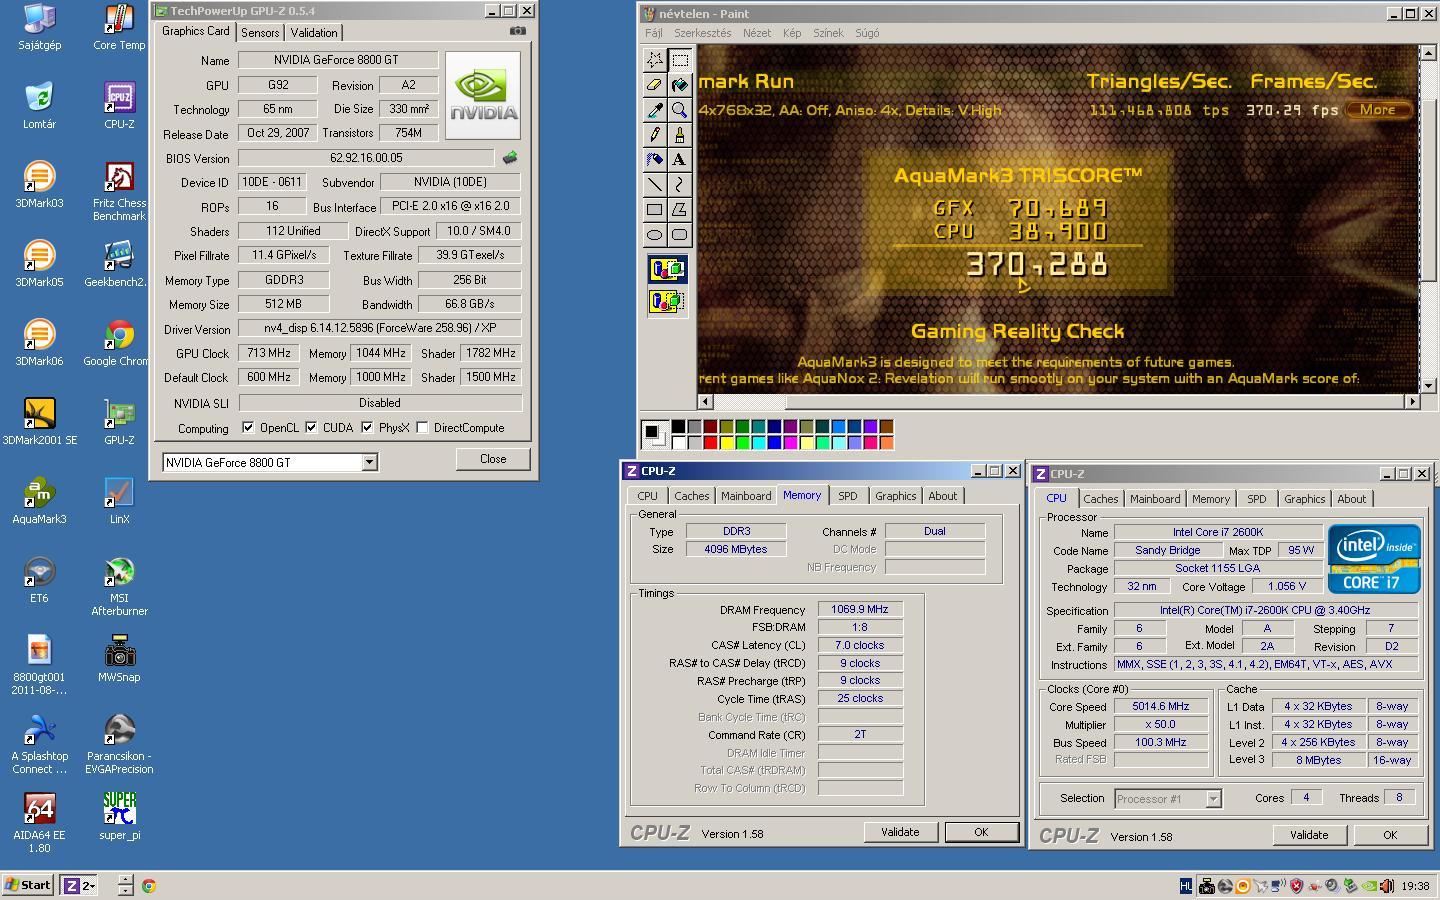This screenshot has height=900, width=1440.
Task: Open the Fritz Chess Benchmark desktop icon
Action: coord(119,192)
